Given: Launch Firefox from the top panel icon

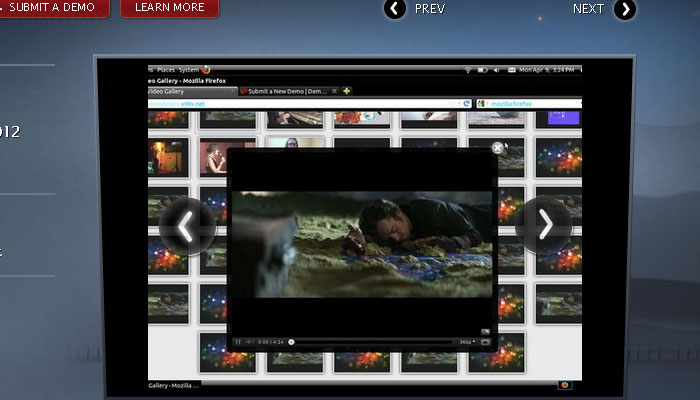Looking at the screenshot, I should [206, 69].
